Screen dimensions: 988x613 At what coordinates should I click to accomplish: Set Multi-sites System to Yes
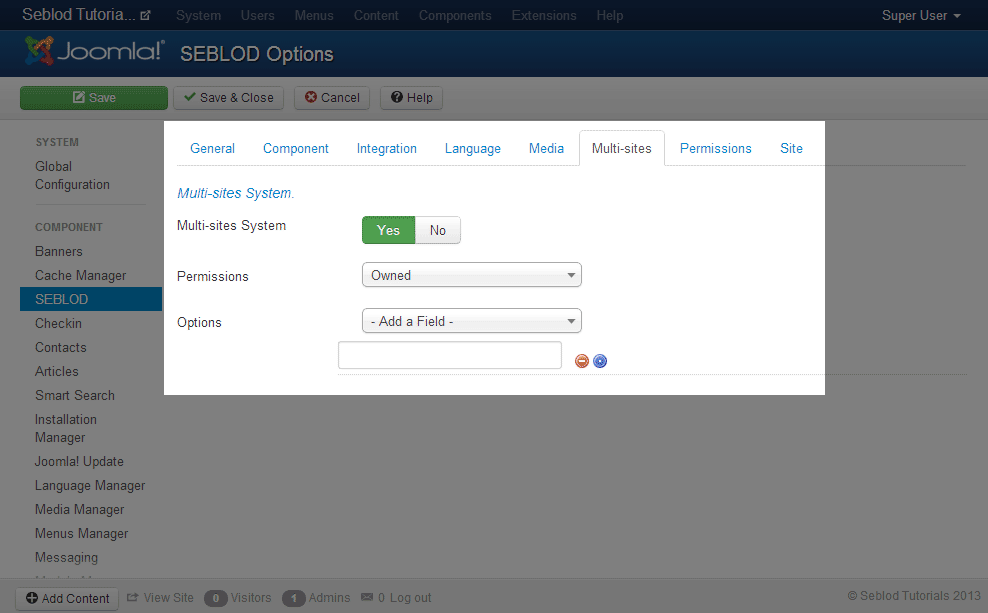tap(388, 230)
